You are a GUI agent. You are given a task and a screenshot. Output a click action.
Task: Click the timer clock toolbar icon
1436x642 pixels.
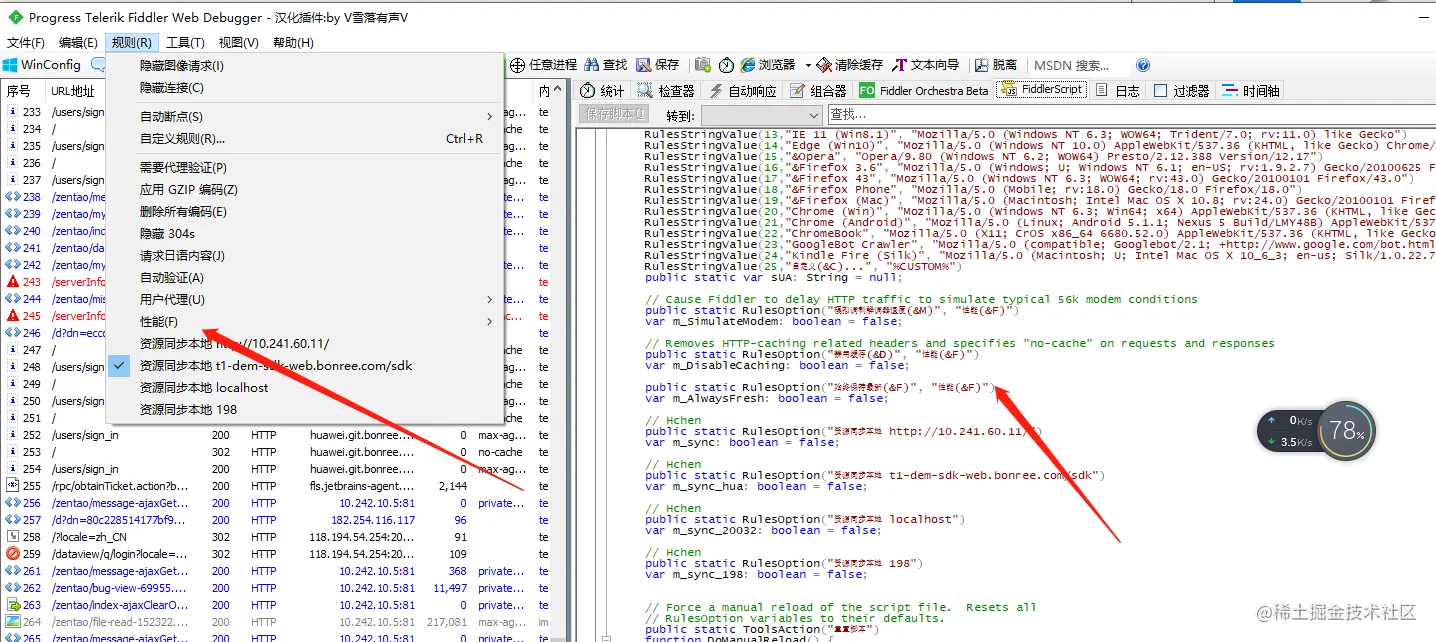[726, 65]
